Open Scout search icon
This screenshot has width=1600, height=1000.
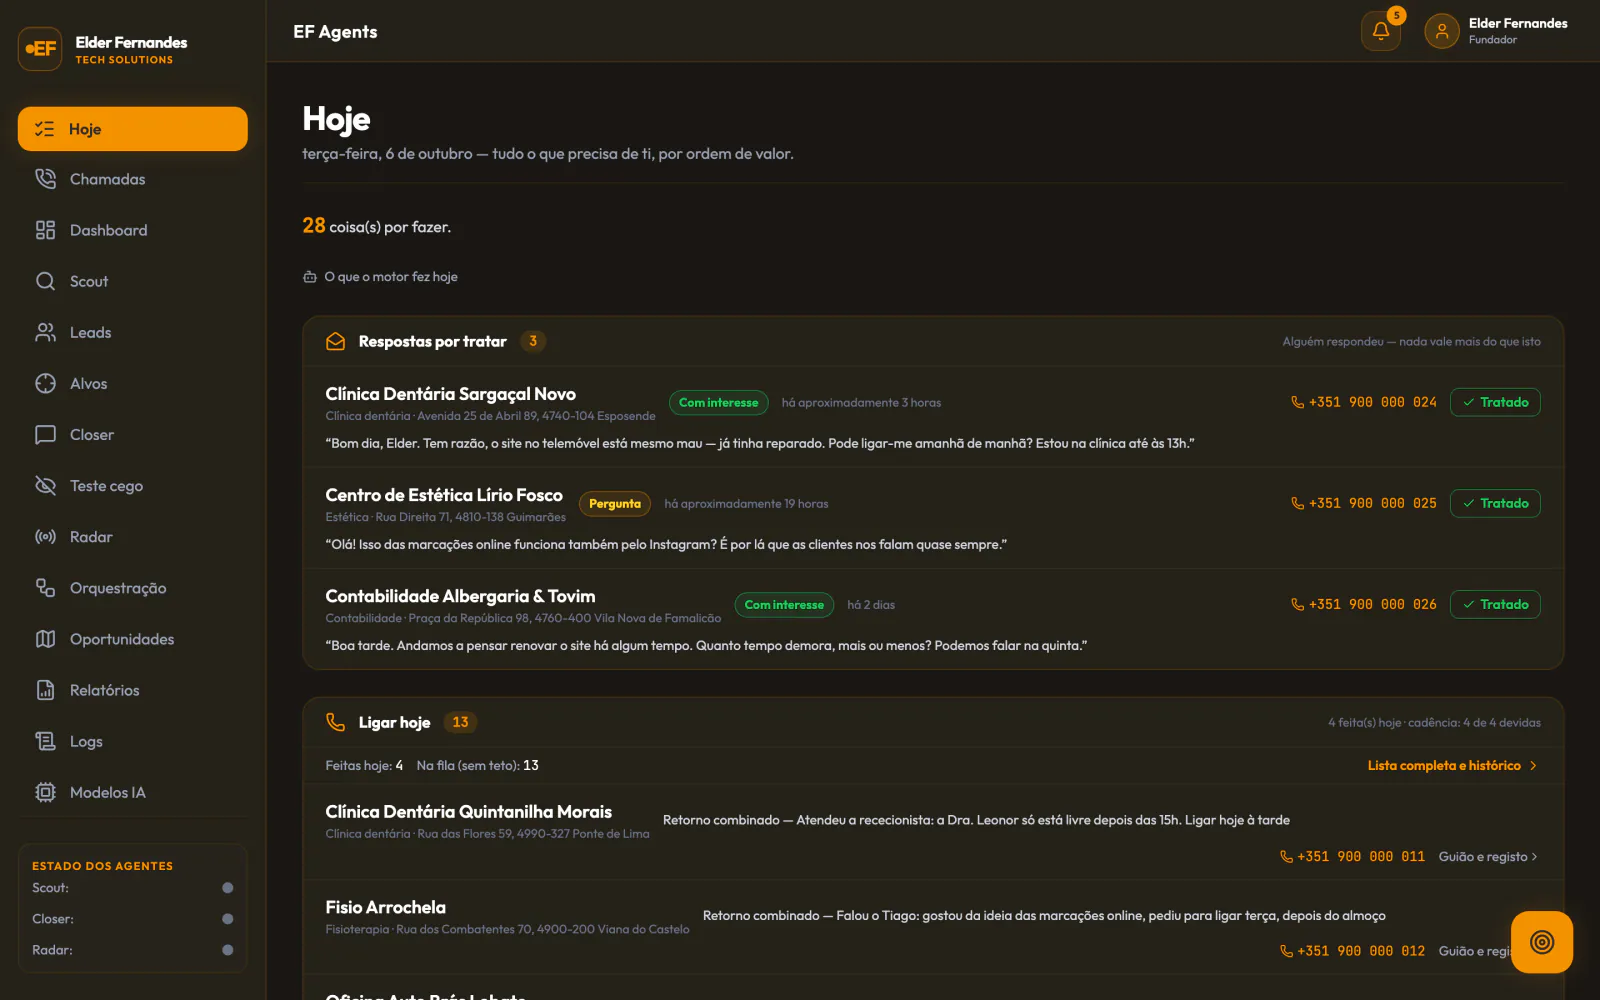(45, 281)
